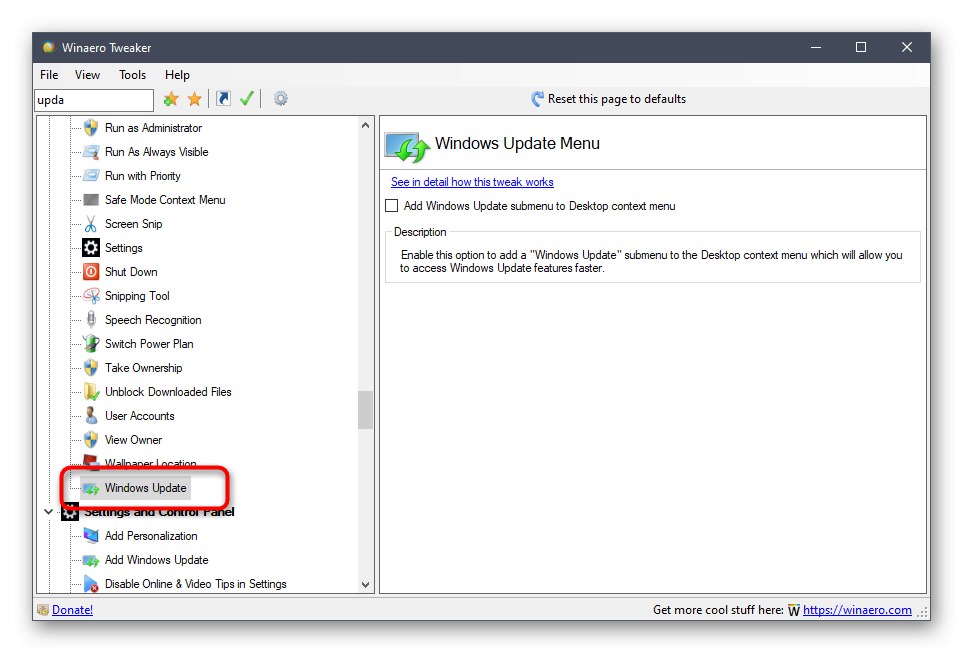This screenshot has width=963, height=653.
Task: Click the shortcut export toolbar icon
Action: tap(224, 98)
